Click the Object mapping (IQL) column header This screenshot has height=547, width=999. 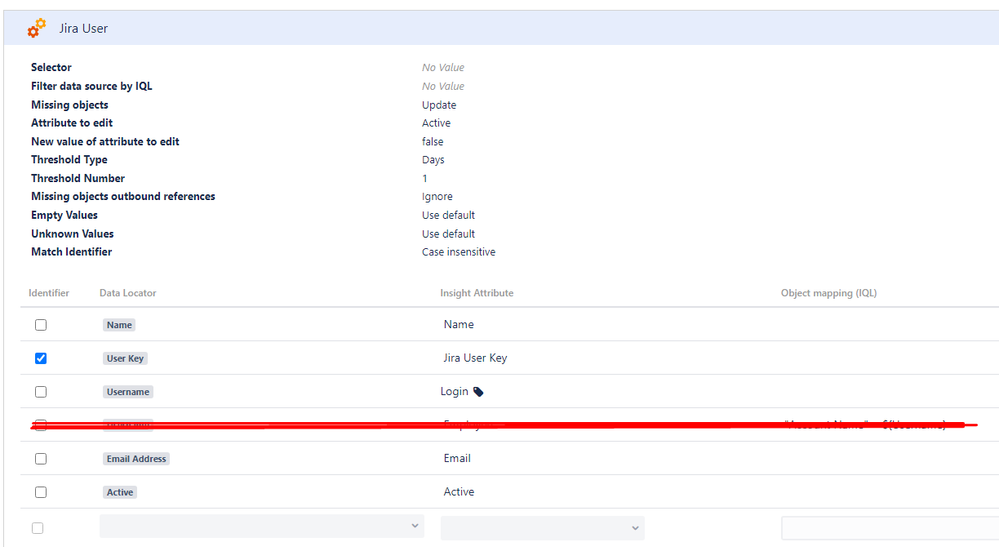(x=829, y=293)
